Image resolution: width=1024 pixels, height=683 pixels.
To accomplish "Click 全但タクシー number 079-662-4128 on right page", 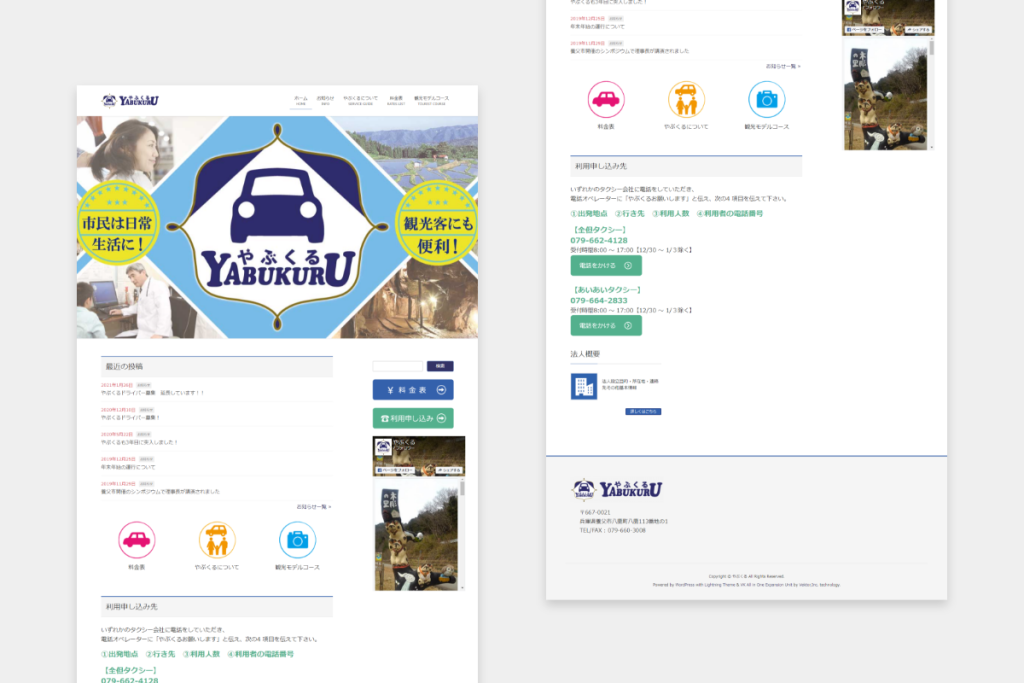I will pos(599,240).
